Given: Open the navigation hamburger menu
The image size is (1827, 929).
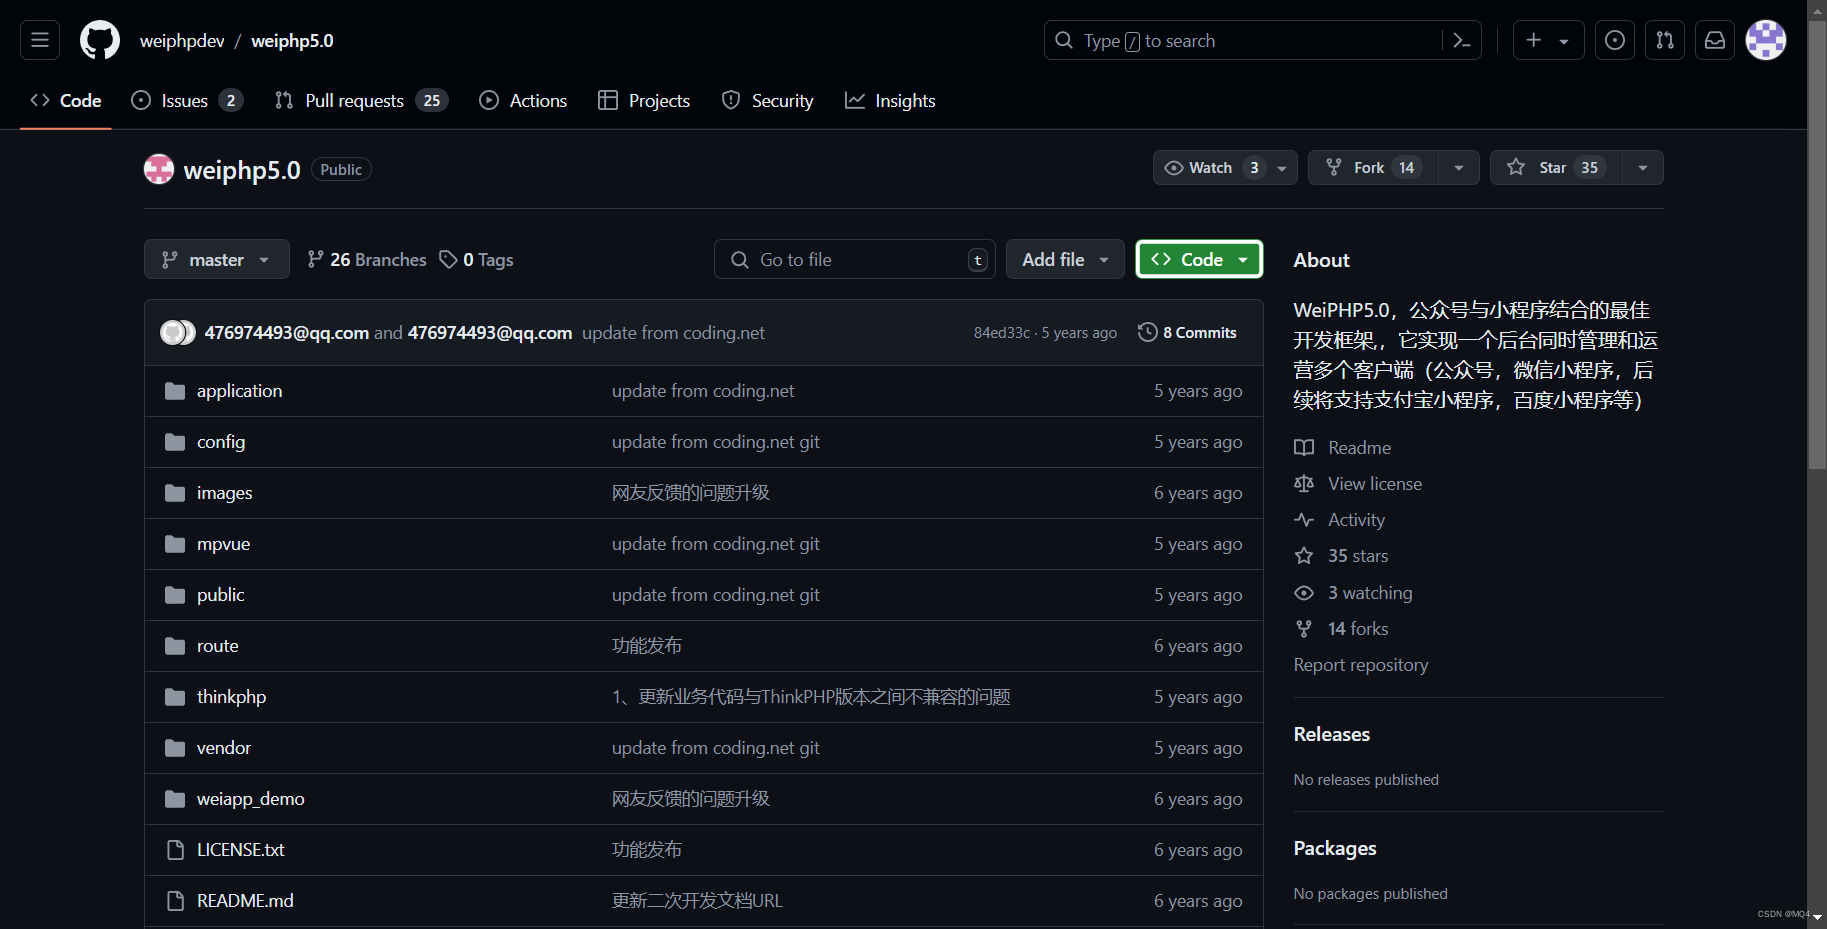Looking at the screenshot, I should click(39, 40).
